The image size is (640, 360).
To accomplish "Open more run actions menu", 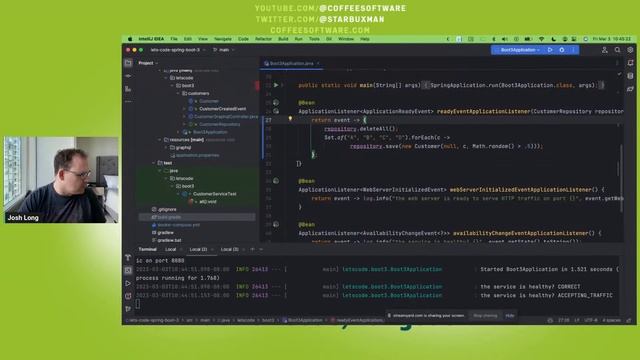I will coord(573,50).
